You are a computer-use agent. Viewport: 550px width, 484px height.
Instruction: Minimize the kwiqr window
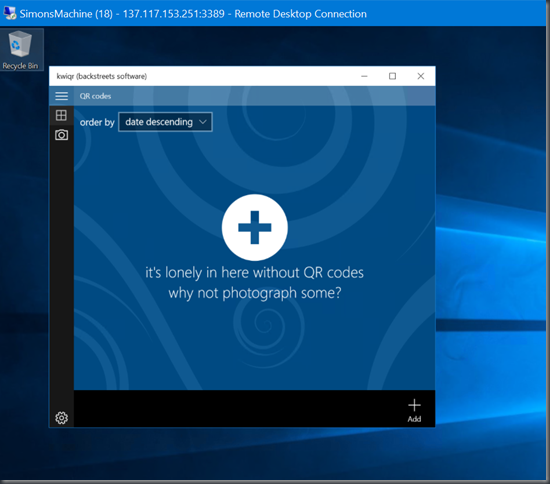pyautogui.click(x=364, y=76)
